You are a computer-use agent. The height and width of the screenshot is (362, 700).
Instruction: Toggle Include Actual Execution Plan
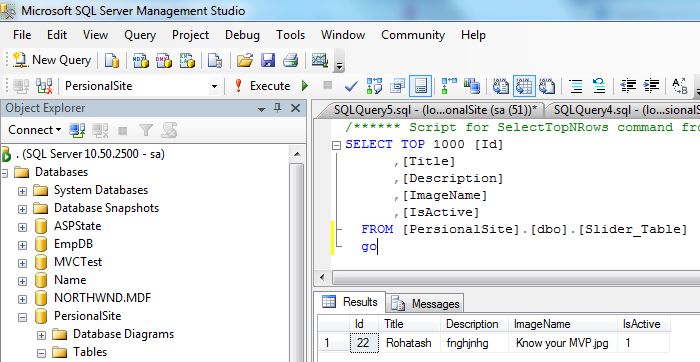(x=449, y=86)
